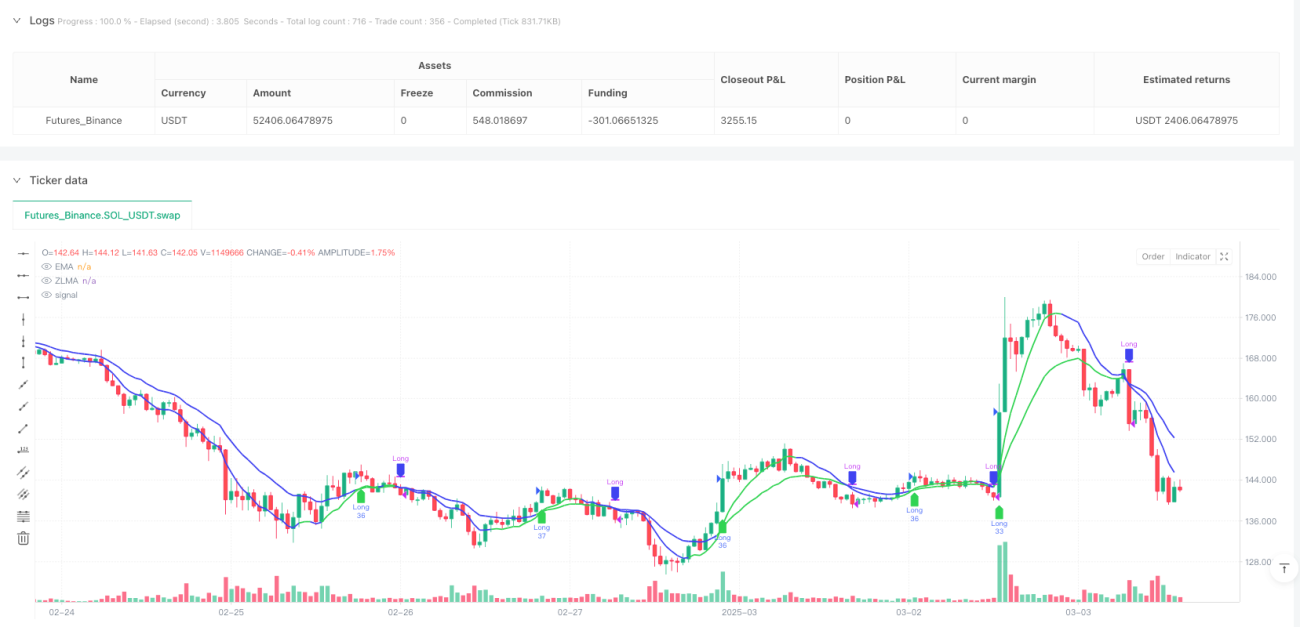Collapse the Ticker data section
Viewport: 1300px width, 627px height.
click(x=16, y=180)
